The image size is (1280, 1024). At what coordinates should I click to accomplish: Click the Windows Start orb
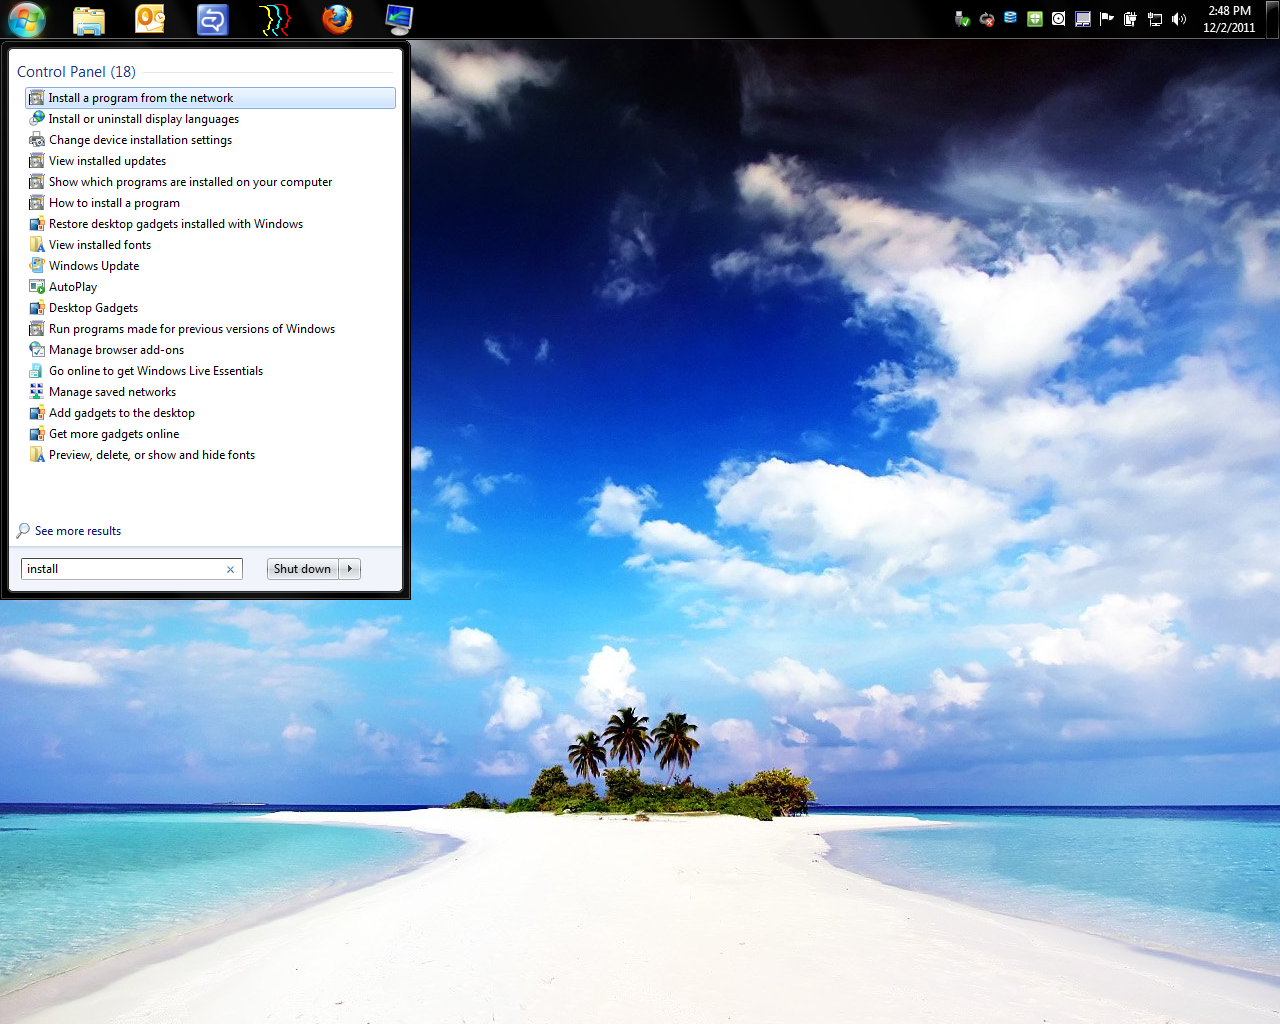click(27, 20)
